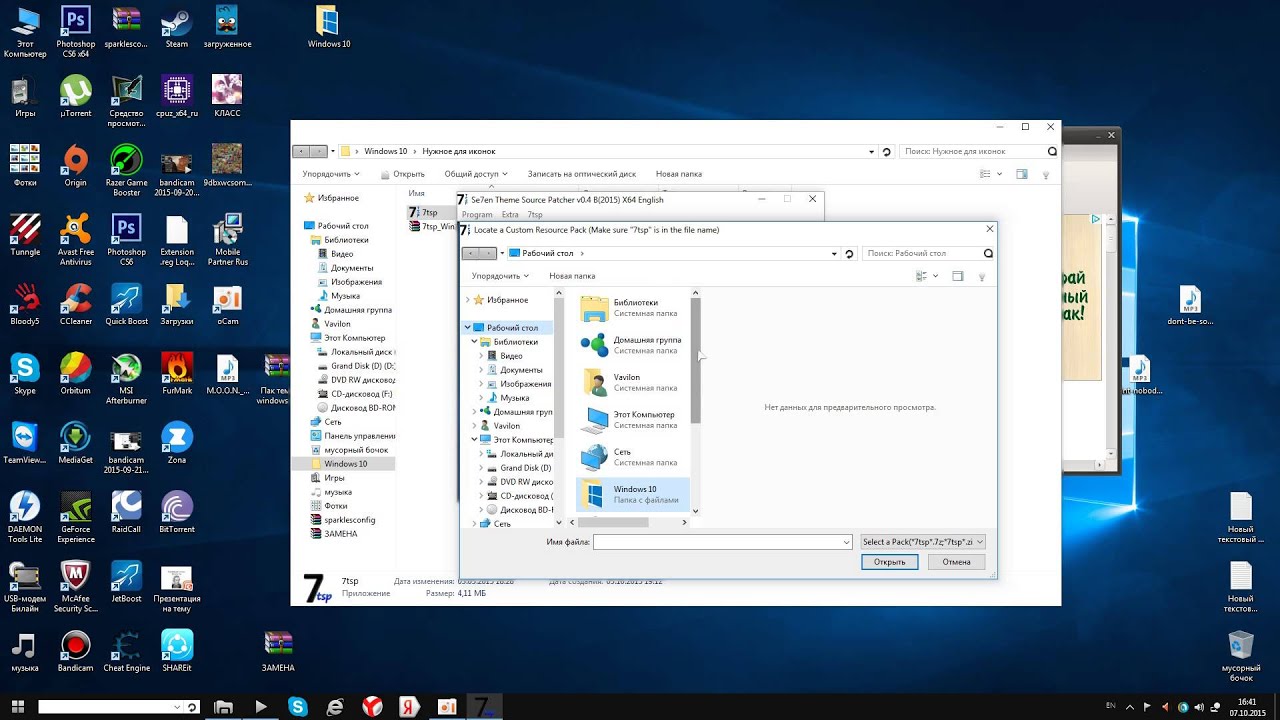Click Windows Start button in taskbar
This screenshot has height=720, width=1280.
point(18,707)
